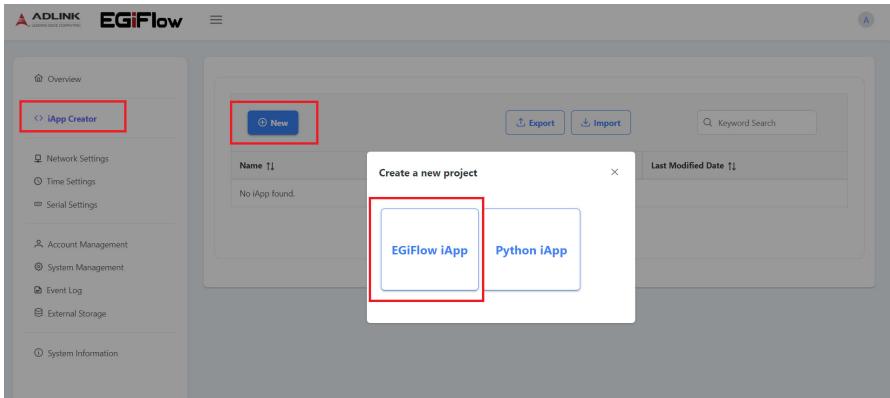View the Event Log
Image resolution: width=890 pixels, height=398 pixels.
pos(58,290)
